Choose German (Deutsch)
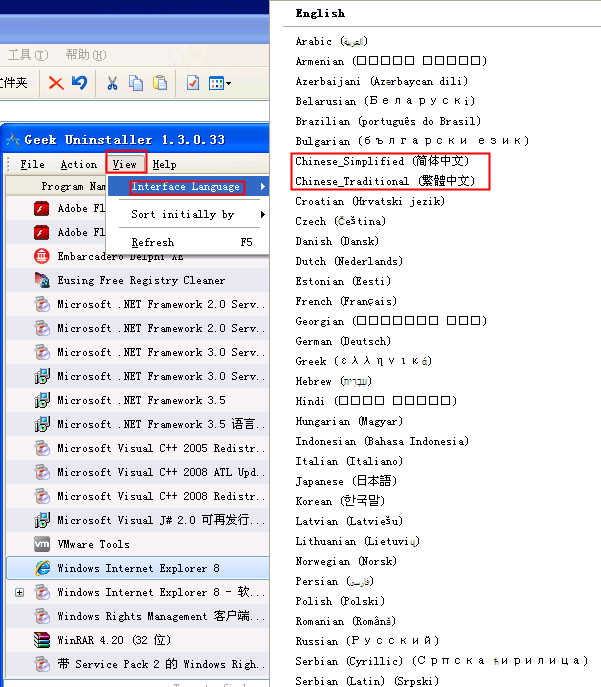Screen dimensions: 601x687 [343, 341]
